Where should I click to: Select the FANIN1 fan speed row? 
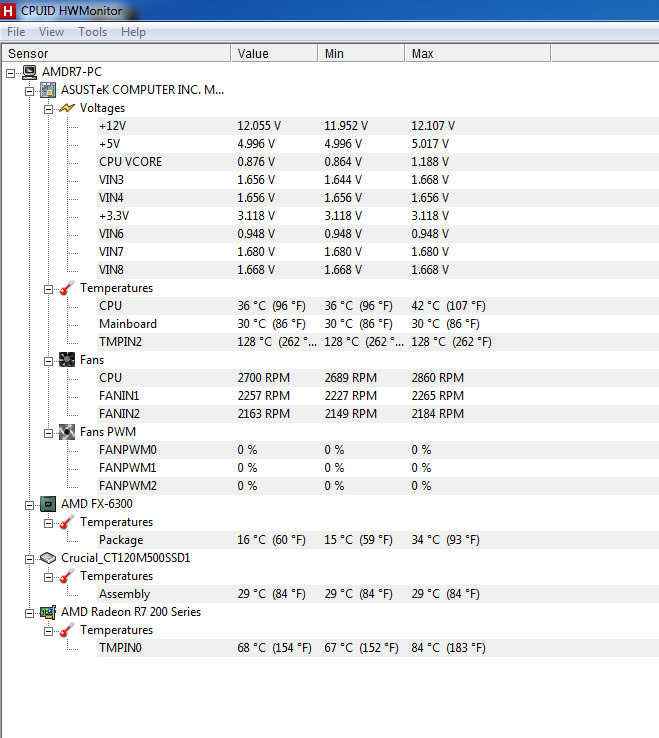118,396
